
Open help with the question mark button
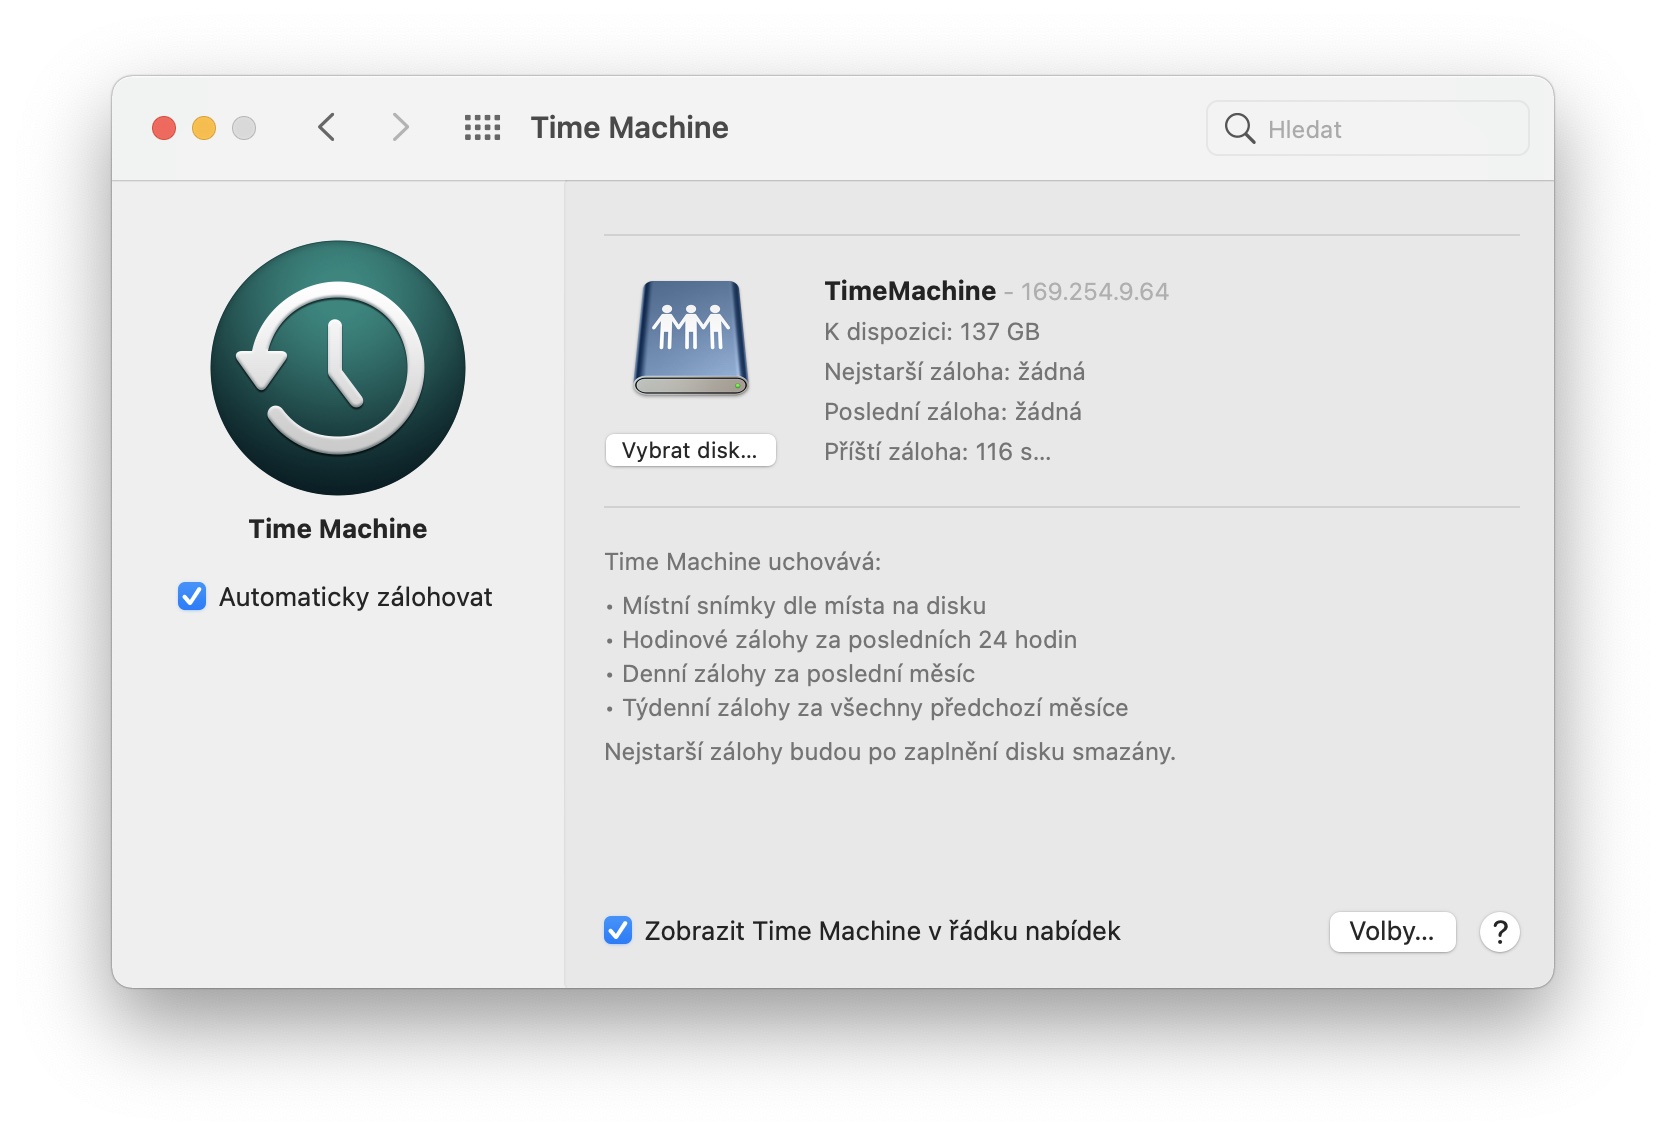[1499, 932]
